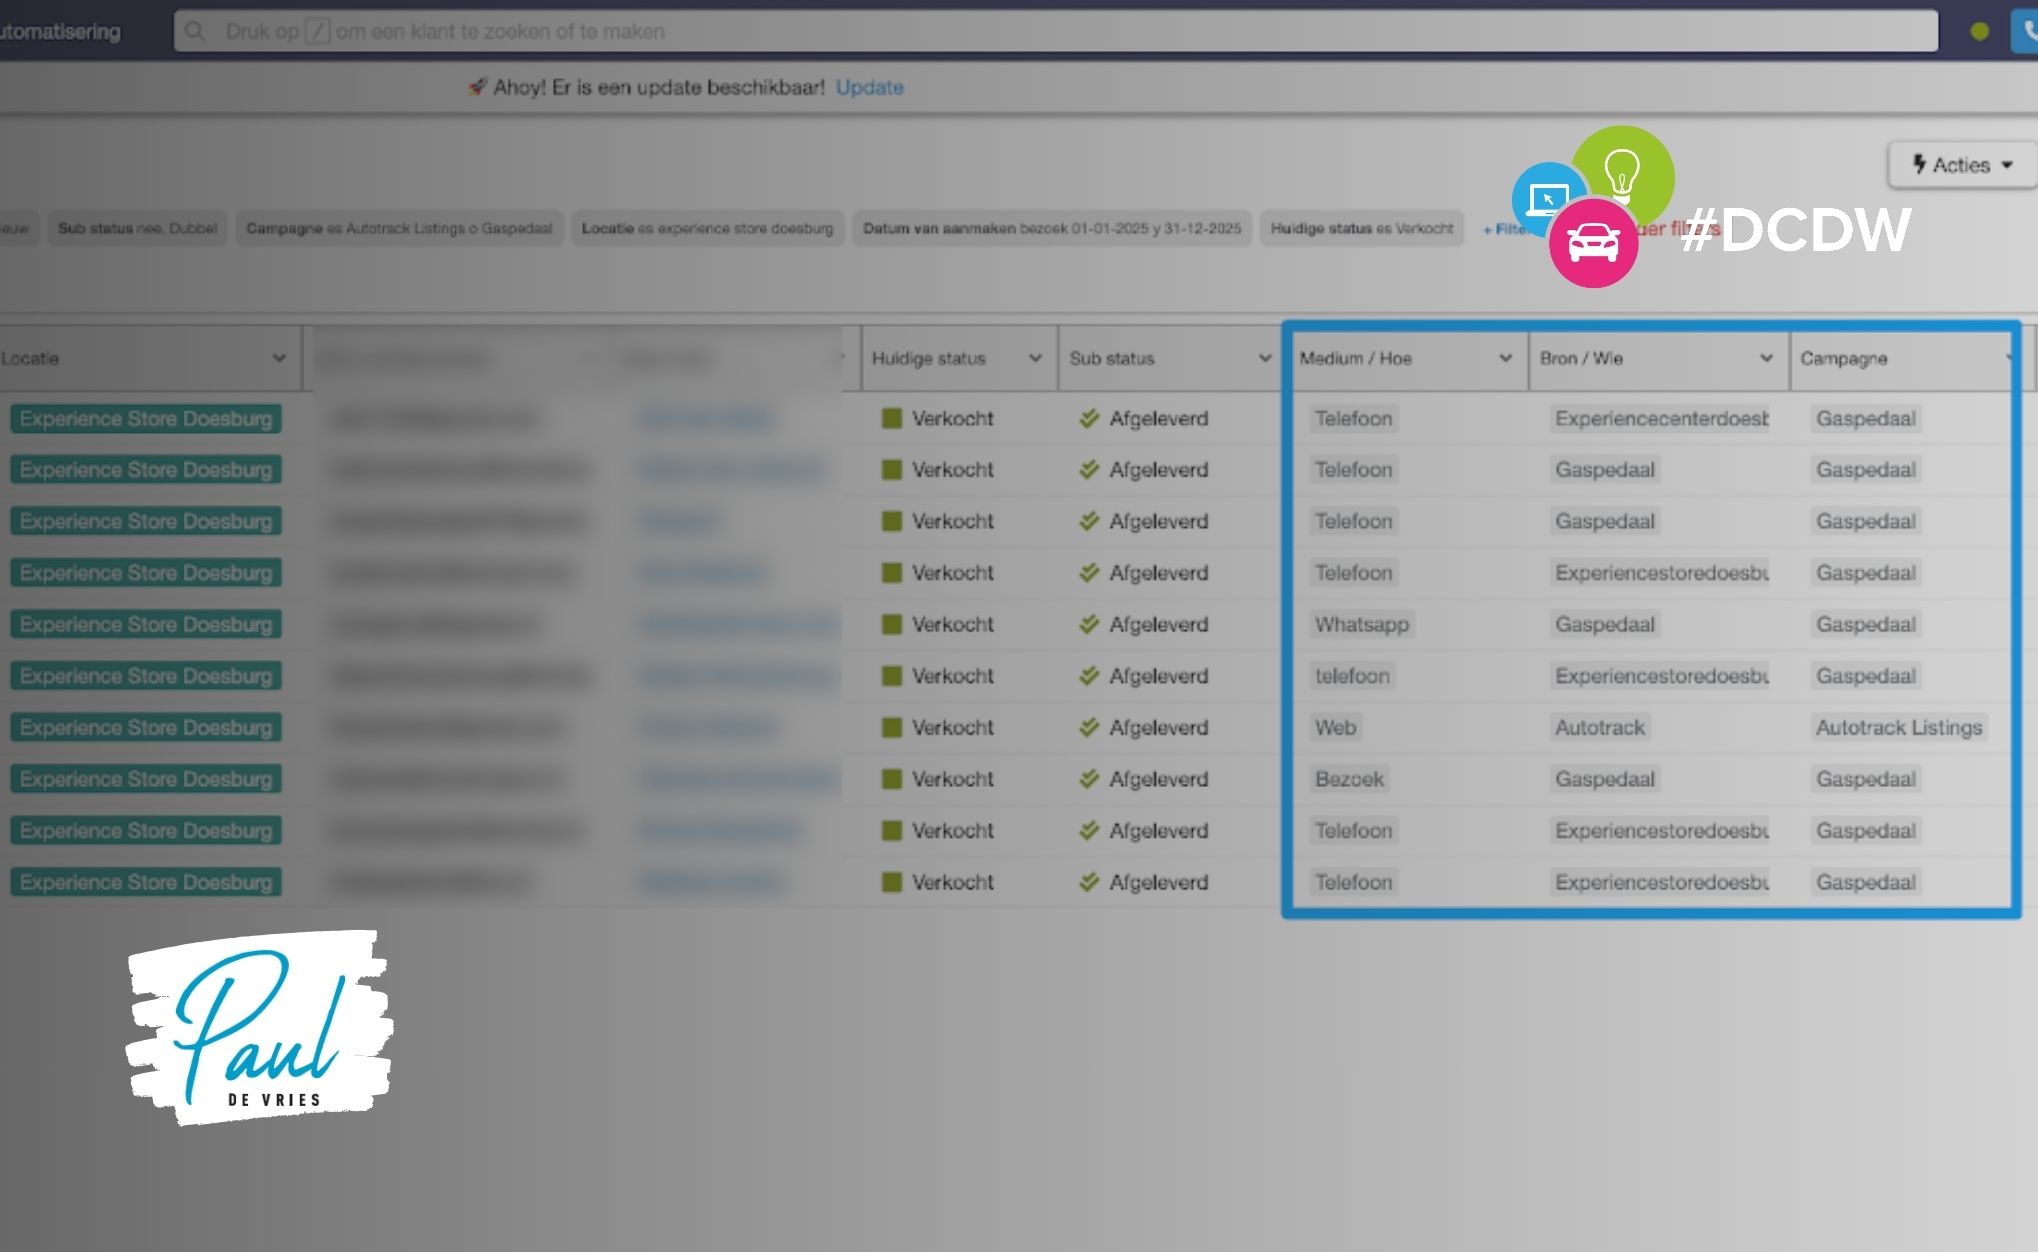Open Huidige status column dropdown chevron

1035,358
